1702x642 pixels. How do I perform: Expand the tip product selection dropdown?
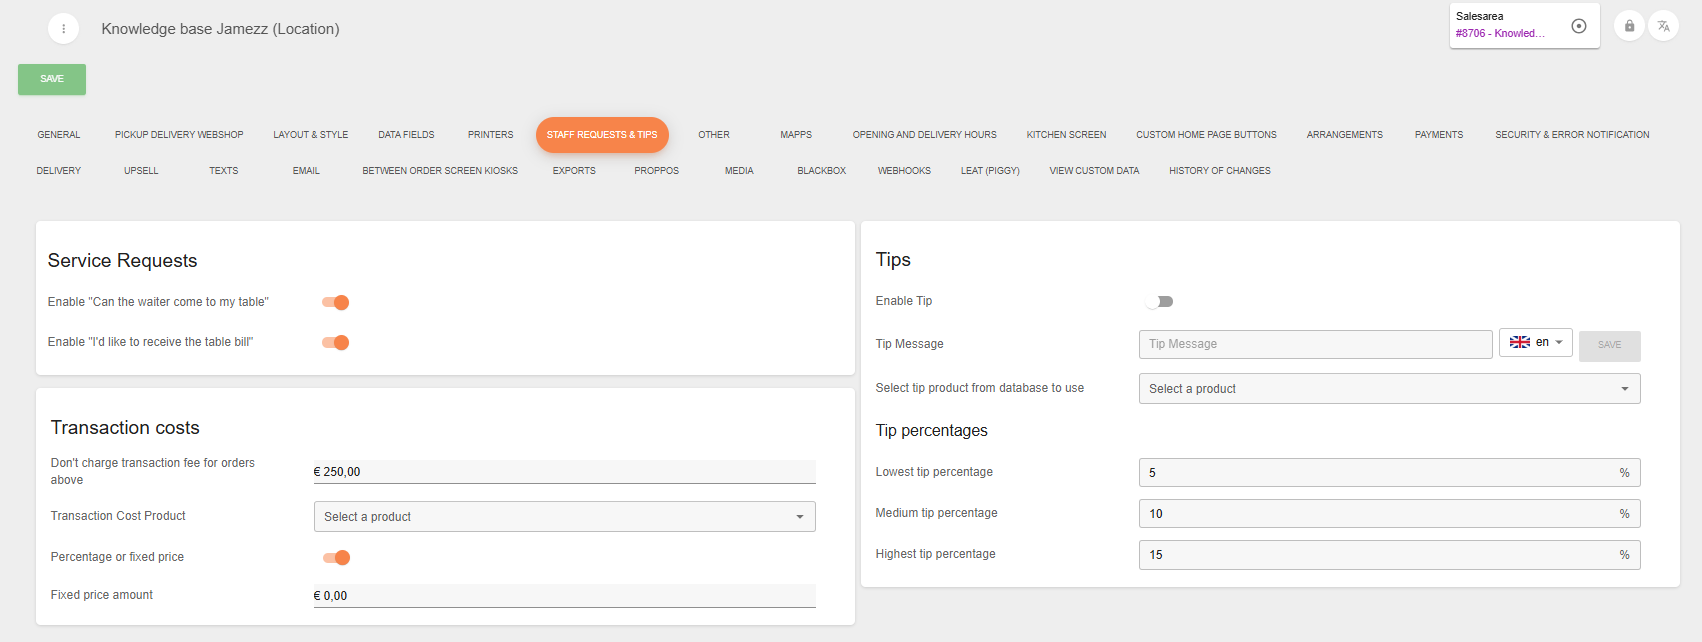click(x=1389, y=389)
